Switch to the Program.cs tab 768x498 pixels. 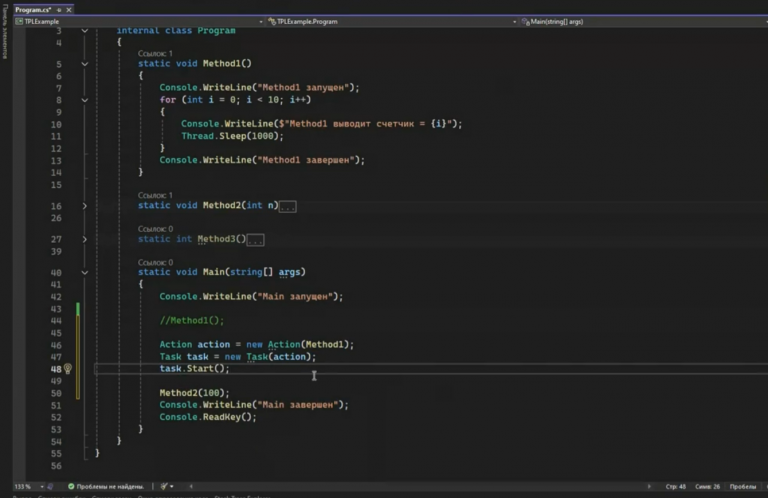coord(33,9)
